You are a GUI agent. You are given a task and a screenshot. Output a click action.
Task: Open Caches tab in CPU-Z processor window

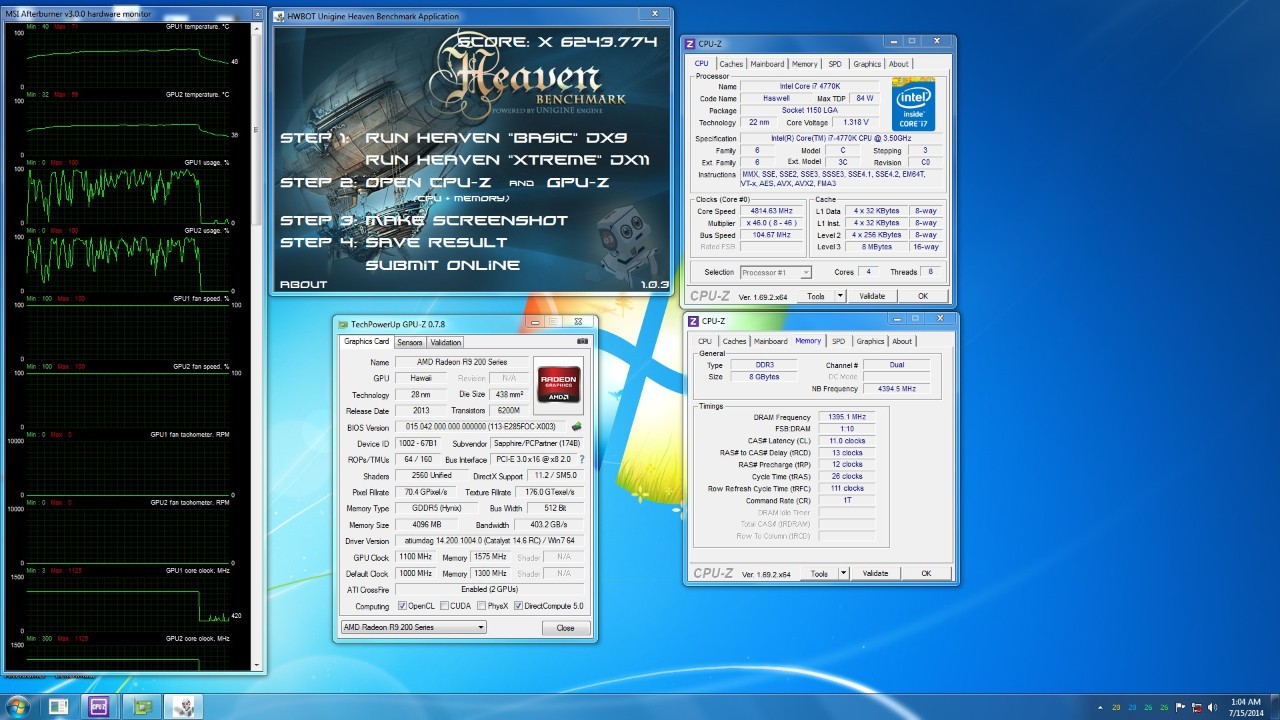[731, 64]
